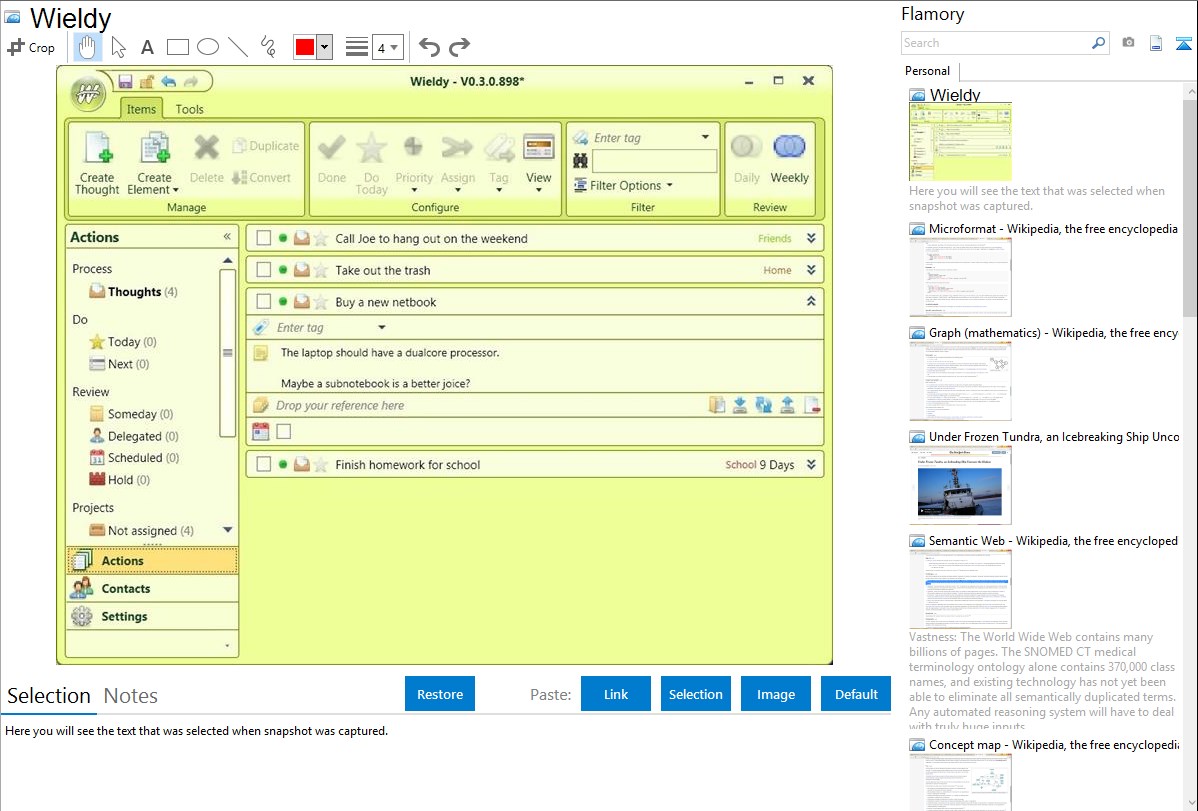1198x811 pixels.
Task: Click the Paste Selection button
Action: coord(695,694)
